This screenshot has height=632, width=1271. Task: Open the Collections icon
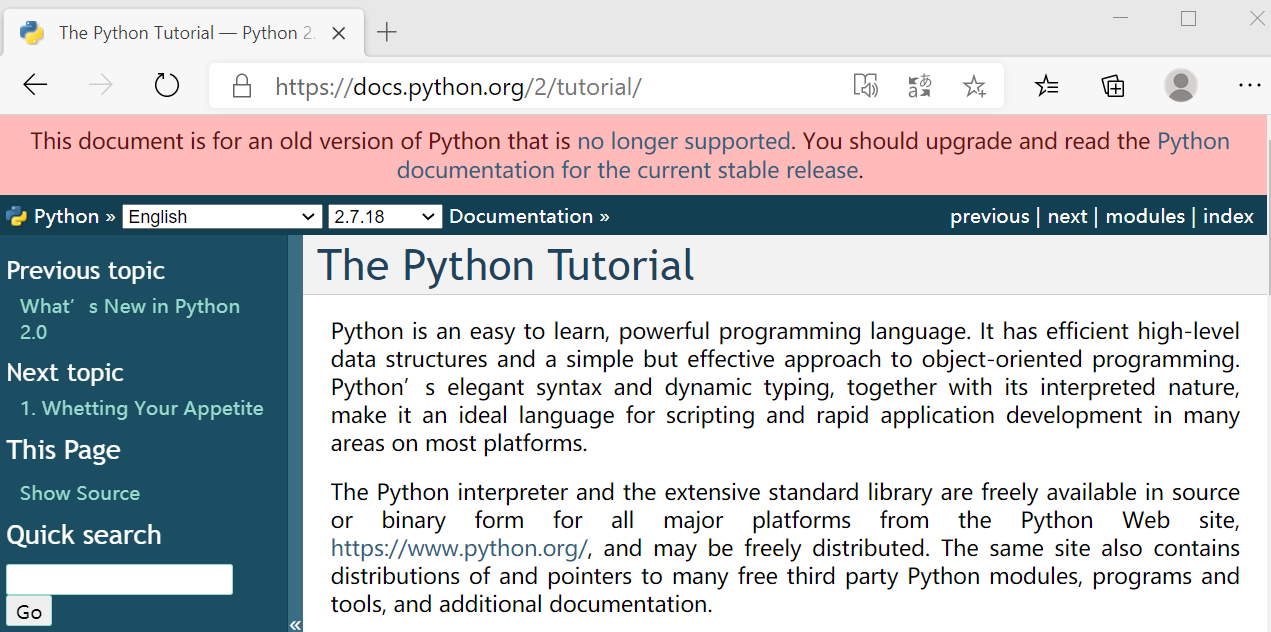click(1113, 86)
